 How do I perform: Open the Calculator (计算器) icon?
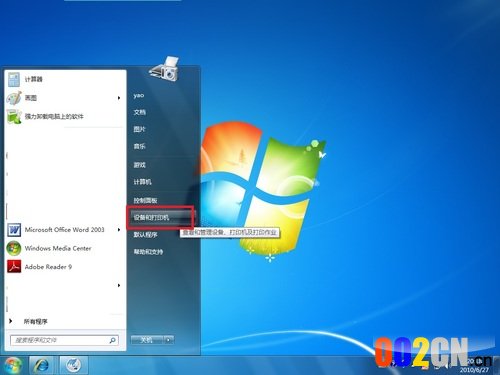tap(14, 79)
